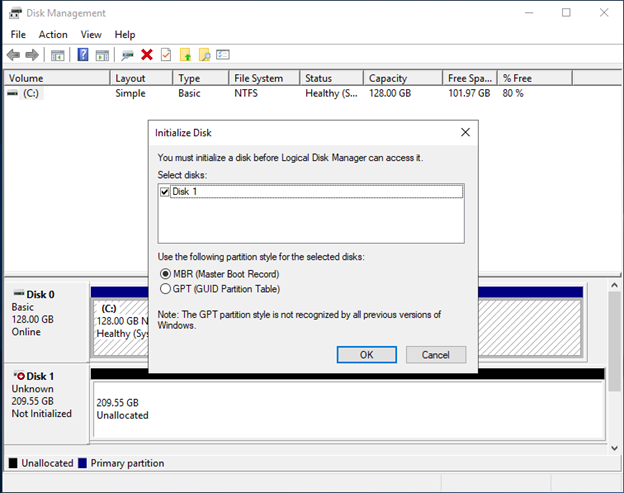Sort by the Layout column header

[x=141, y=78]
